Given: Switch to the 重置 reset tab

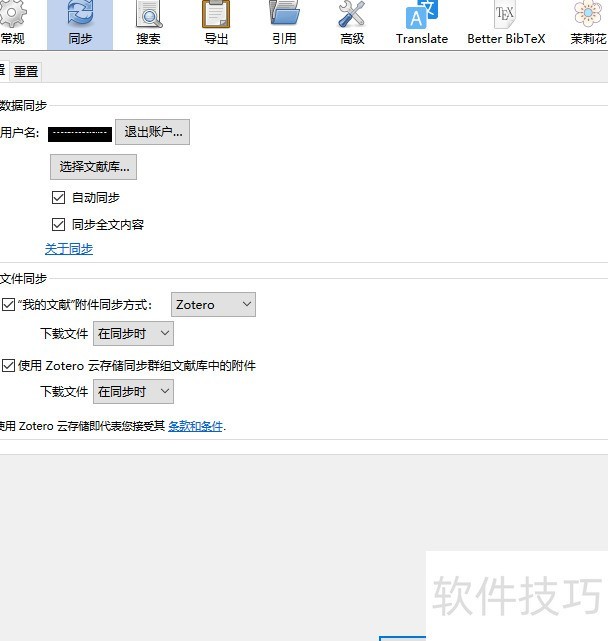Looking at the screenshot, I should [x=26, y=72].
